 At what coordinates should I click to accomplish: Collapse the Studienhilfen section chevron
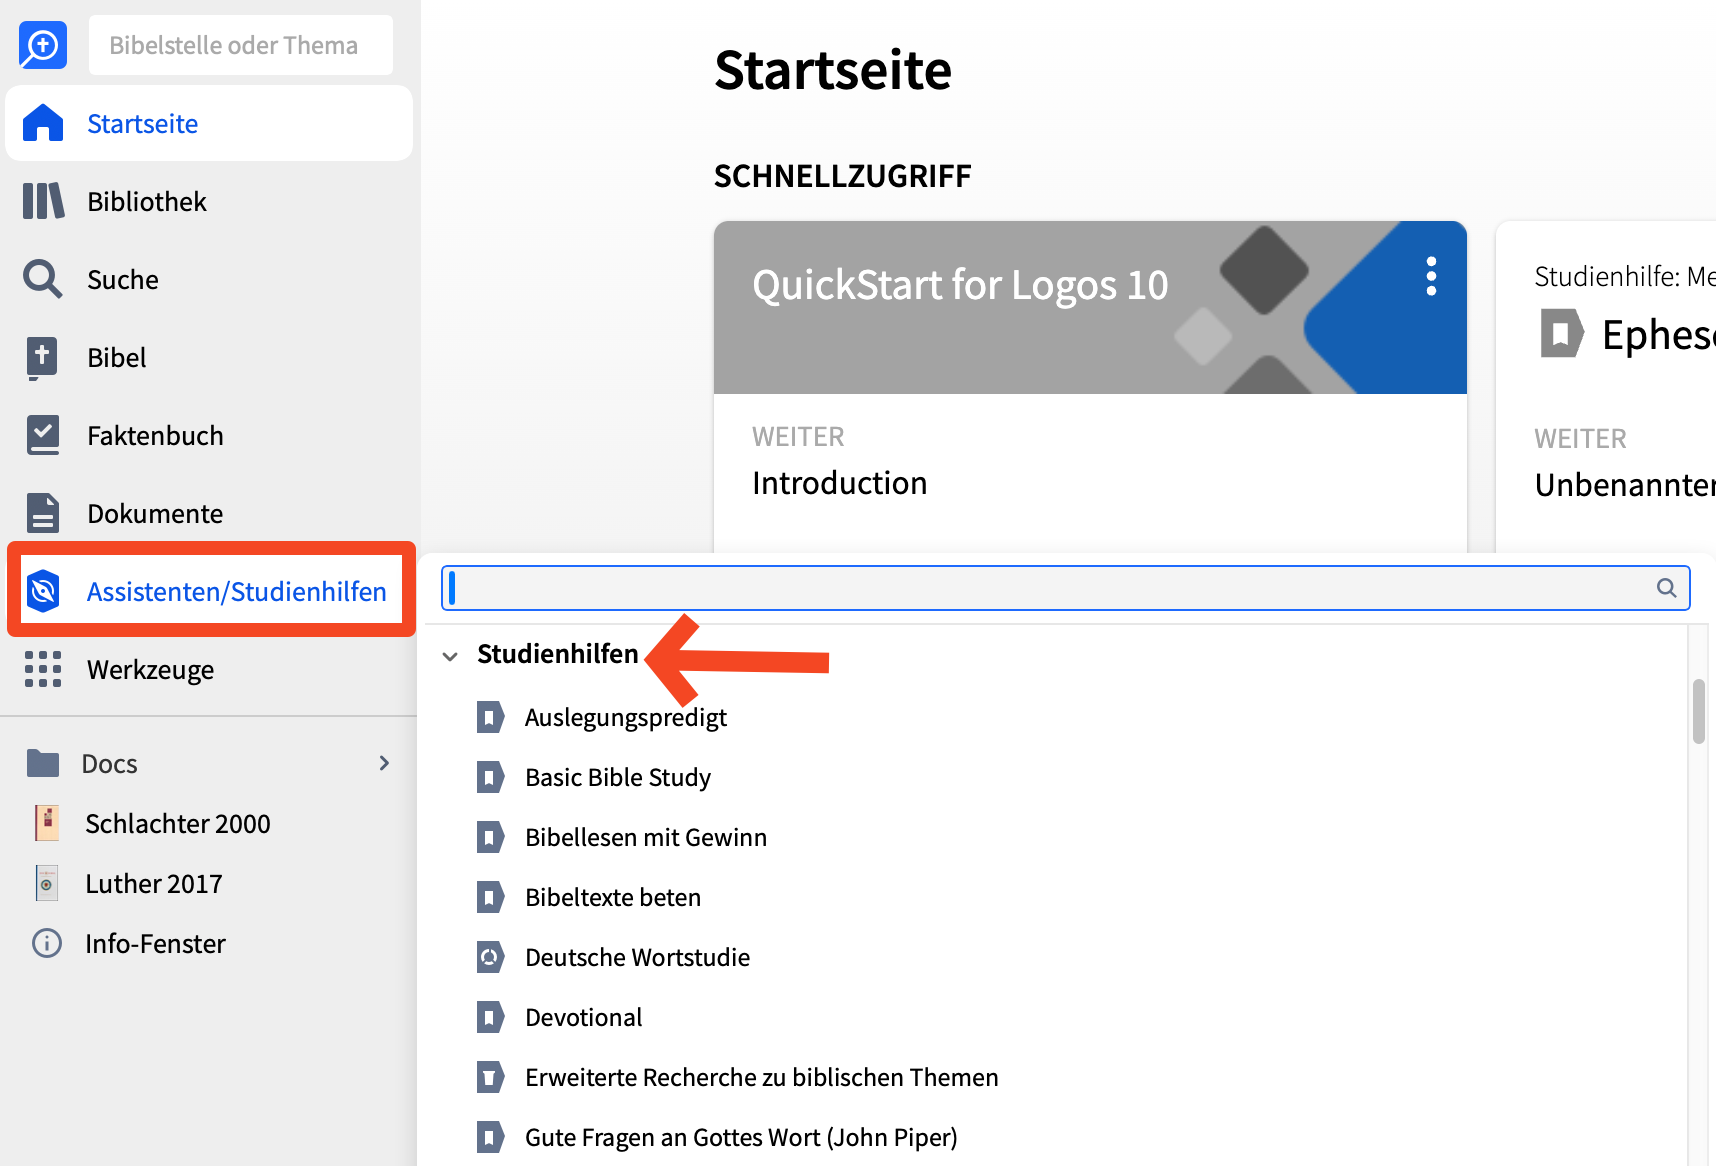pyautogui.click(x=450, y=656)
